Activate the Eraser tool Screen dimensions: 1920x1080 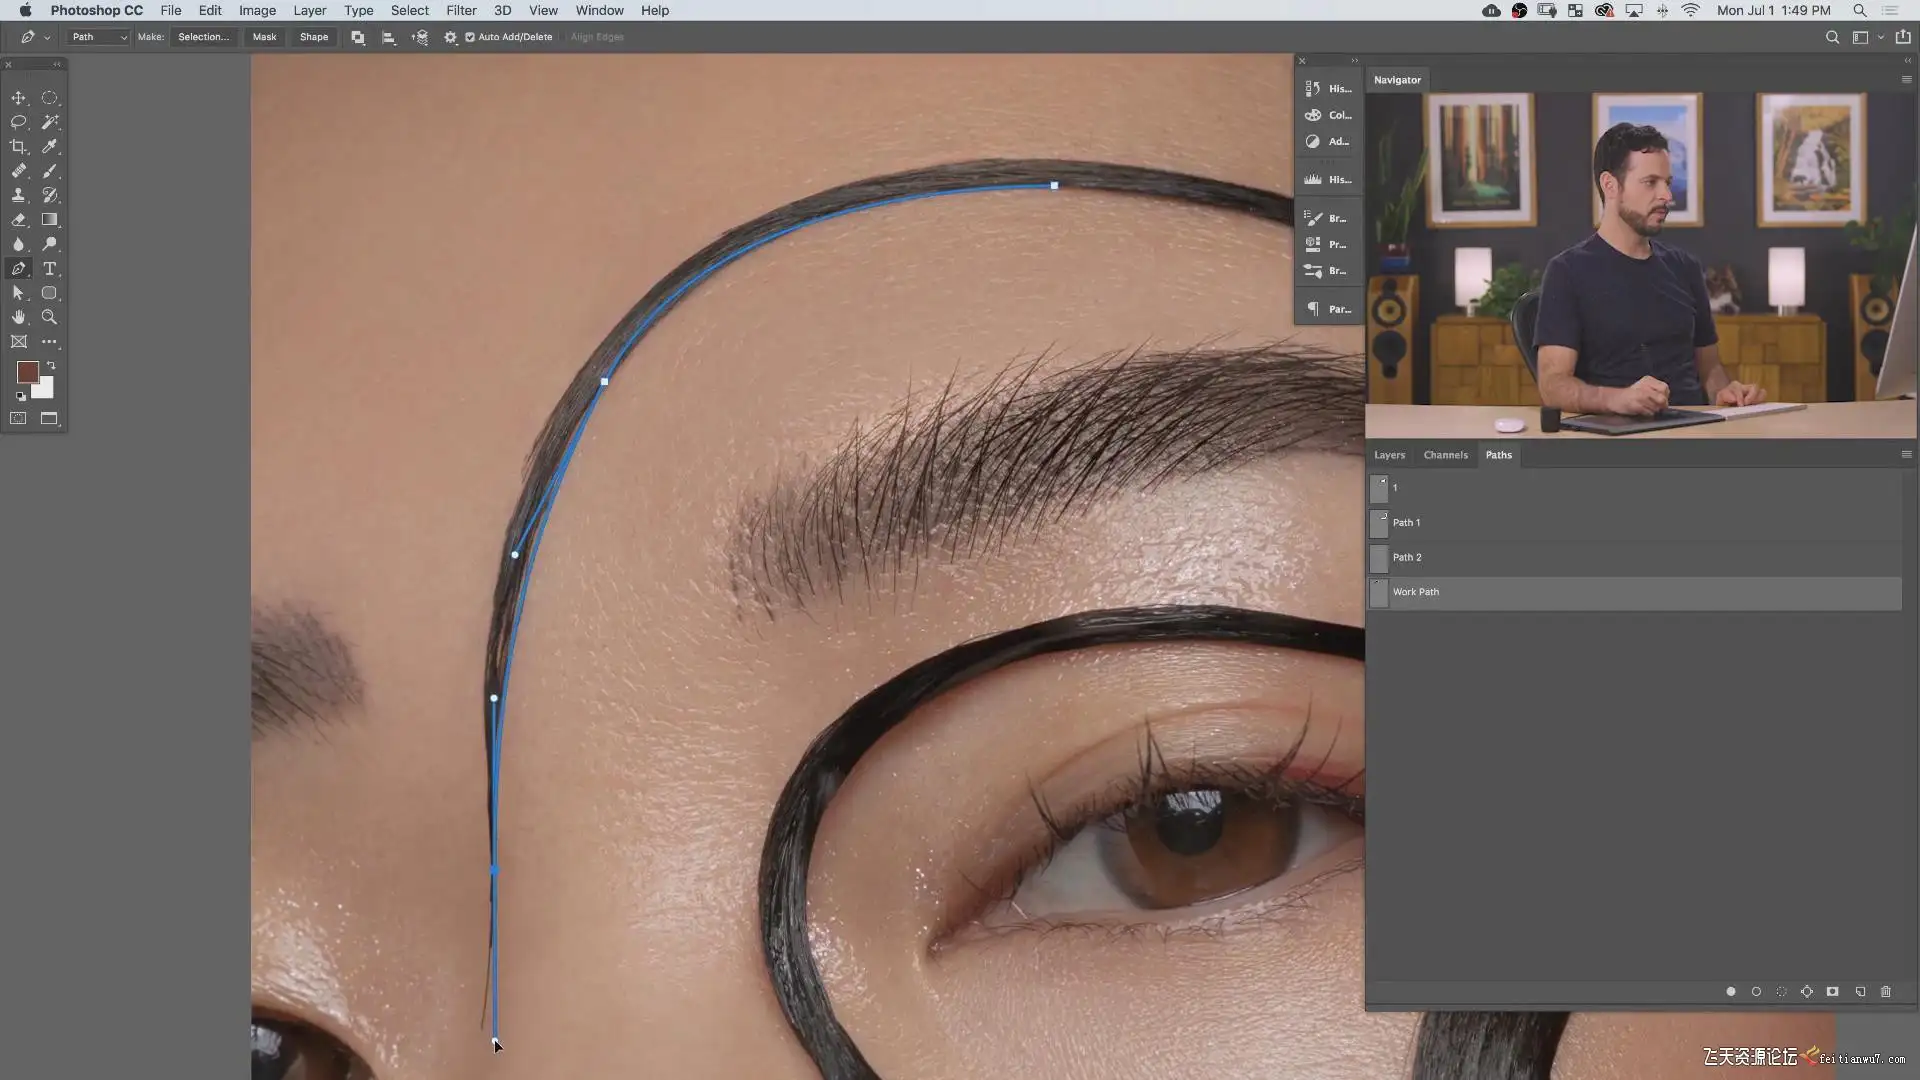[x=18, y=220]
